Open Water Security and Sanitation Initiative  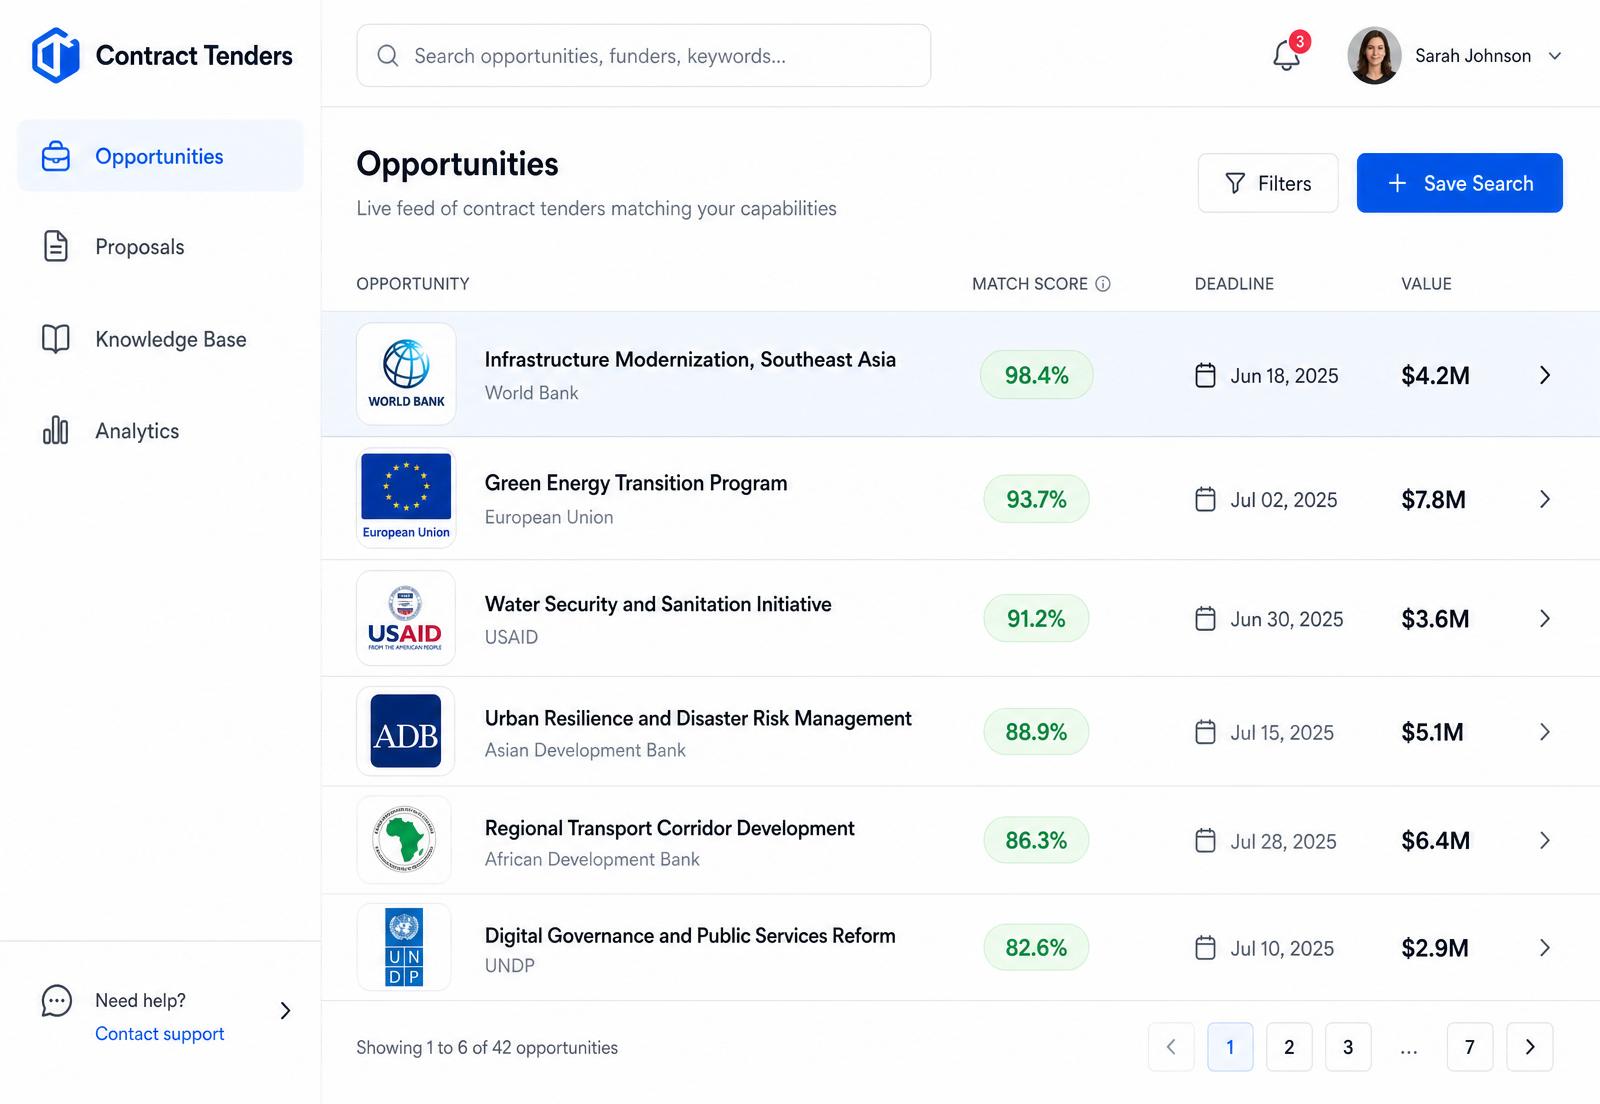pyautogui.click(x=658, y=604)
